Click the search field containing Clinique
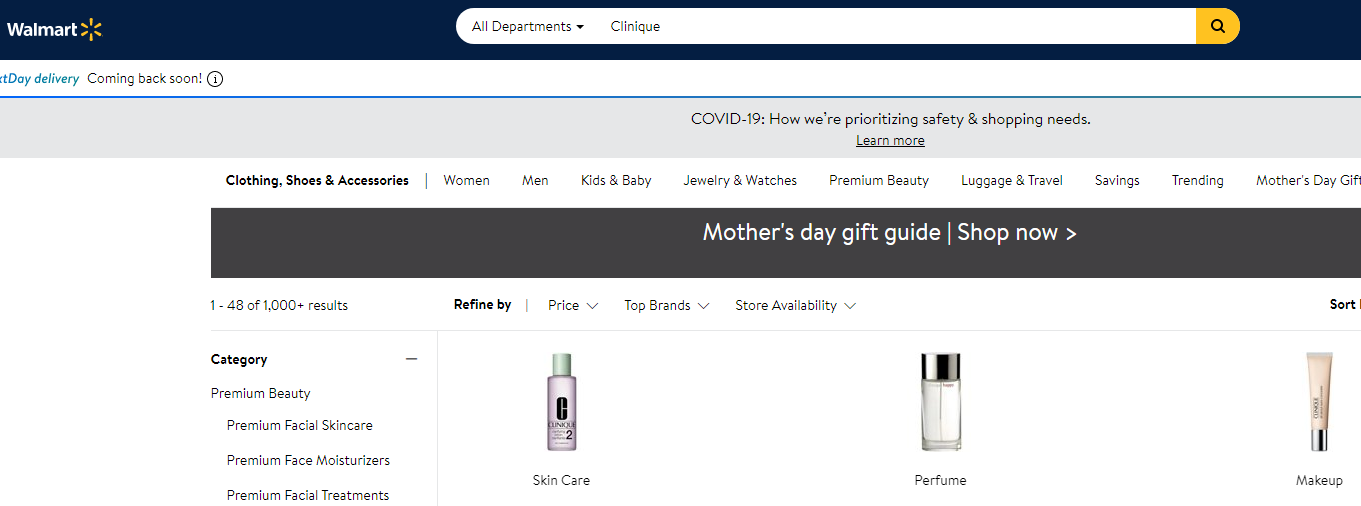 (x=890, y=27)
